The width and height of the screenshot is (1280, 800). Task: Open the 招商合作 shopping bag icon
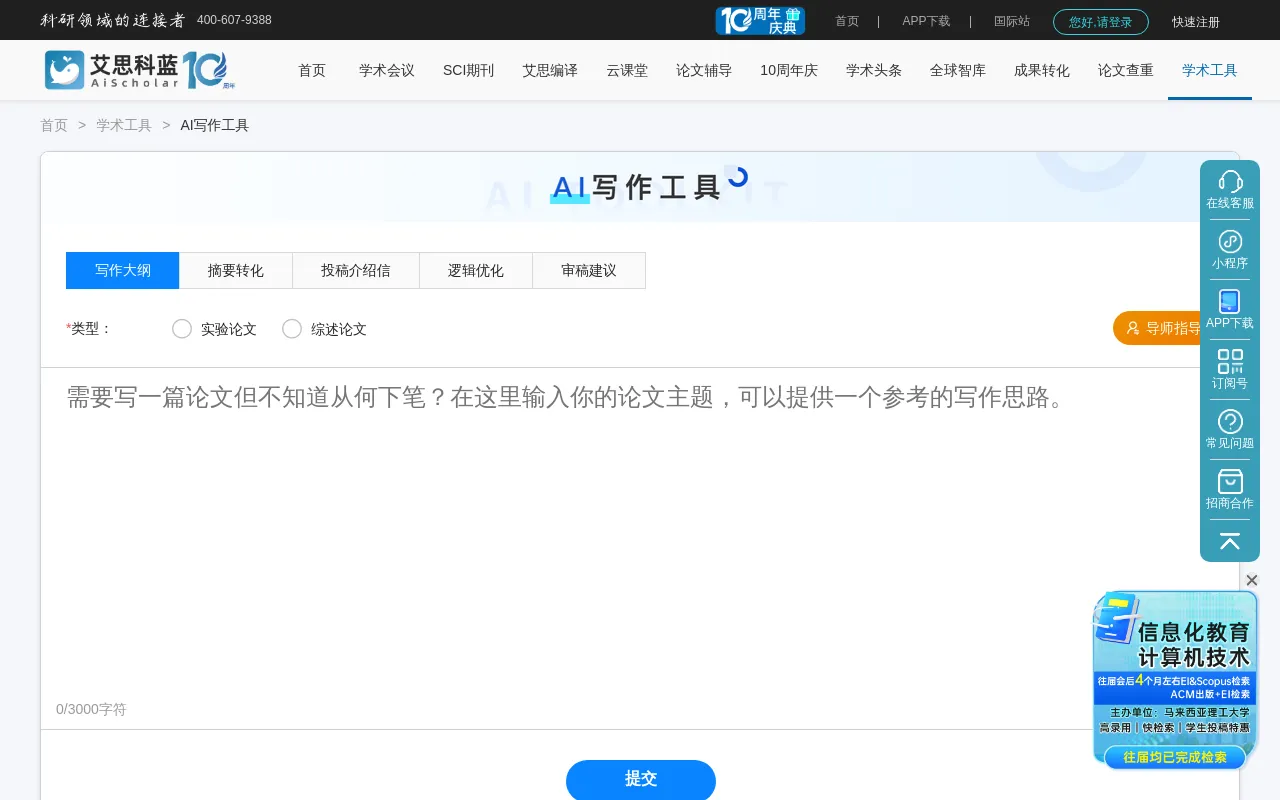[1230, 482]
